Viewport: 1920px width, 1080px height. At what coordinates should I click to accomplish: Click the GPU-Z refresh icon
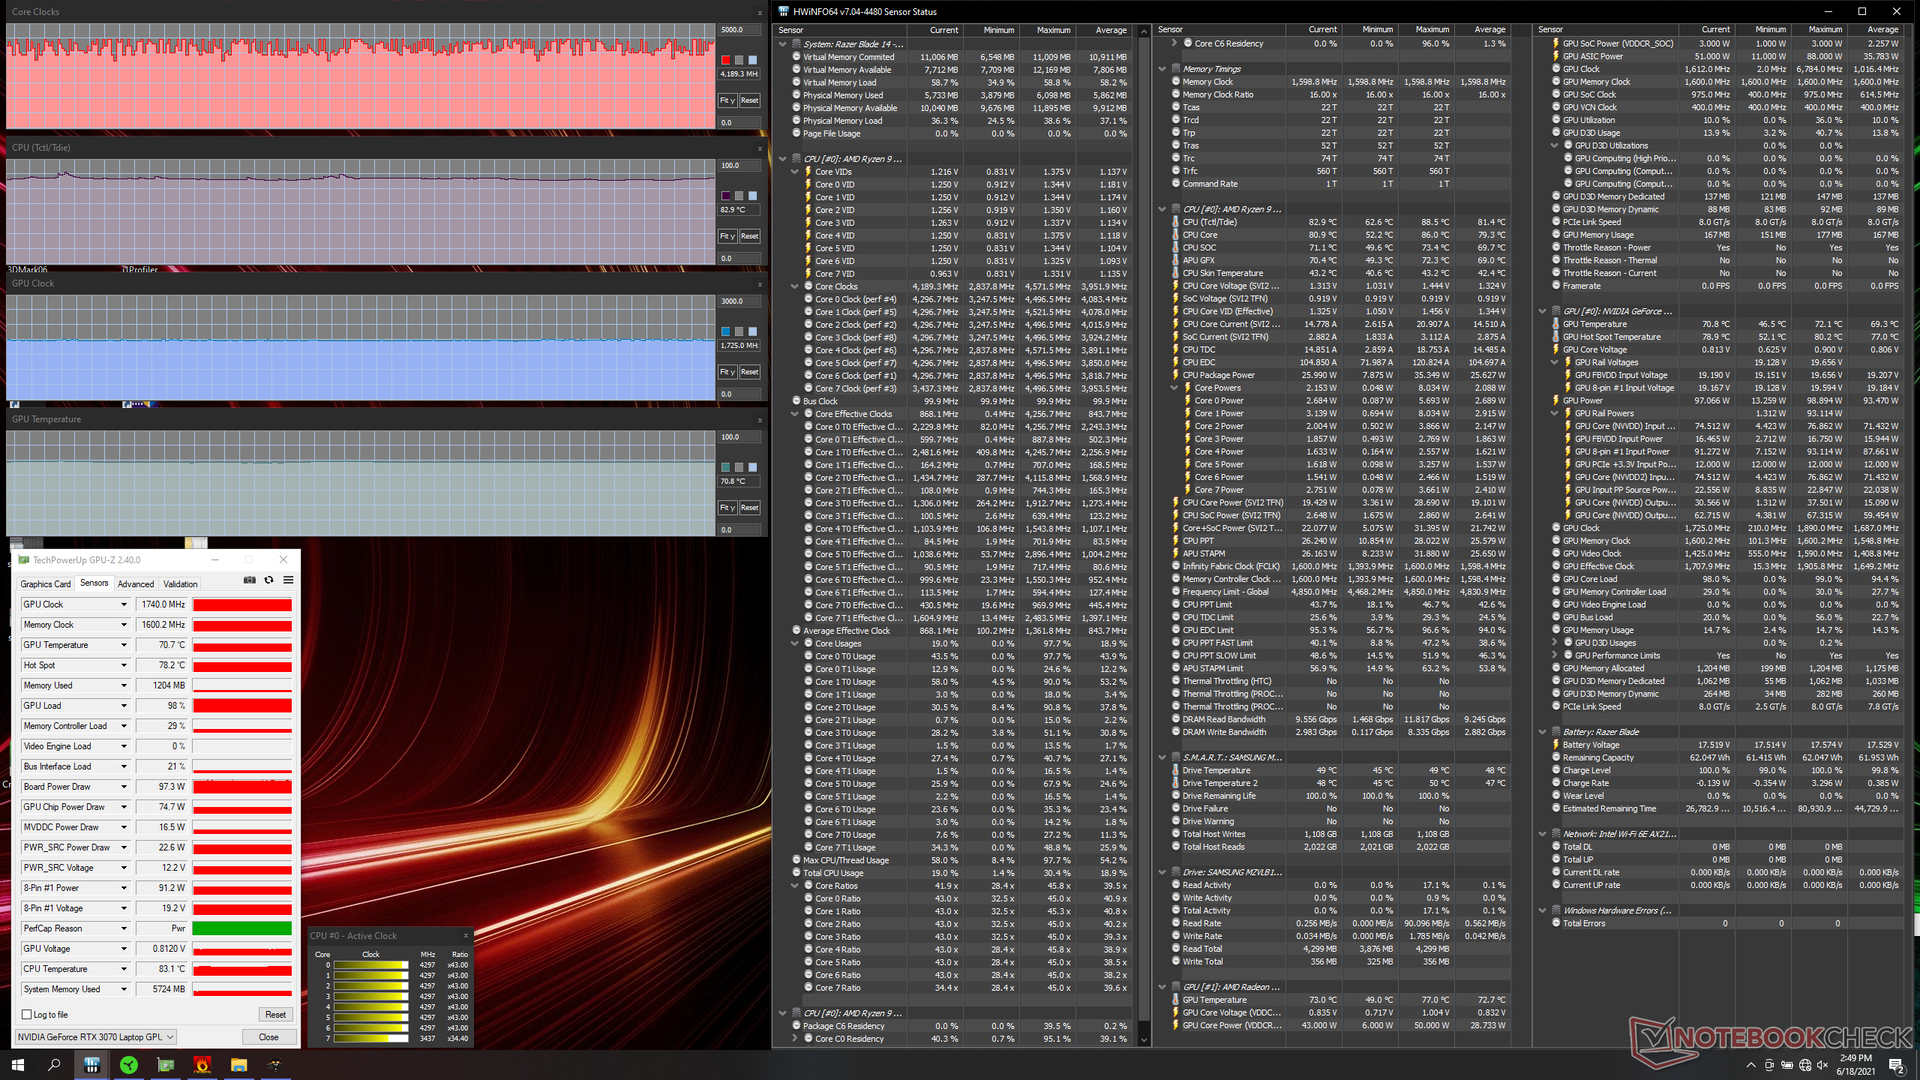(x=269, y=580)
